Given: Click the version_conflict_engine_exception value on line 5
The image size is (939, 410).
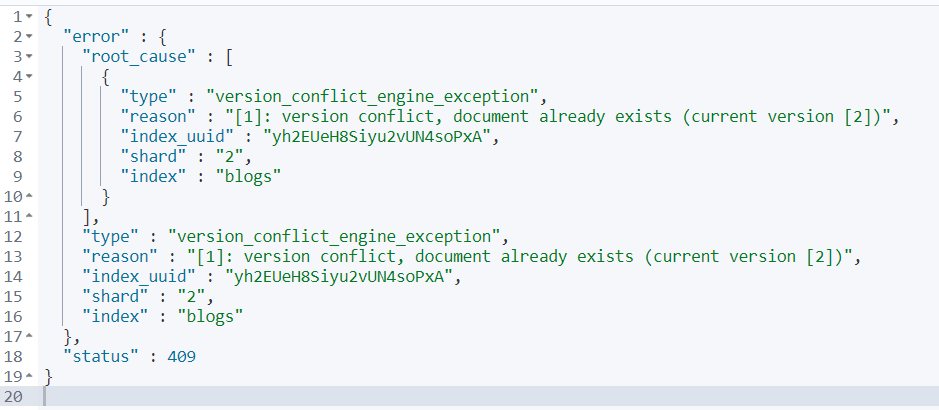Looking at the screenshot, I should click(372, 96).
